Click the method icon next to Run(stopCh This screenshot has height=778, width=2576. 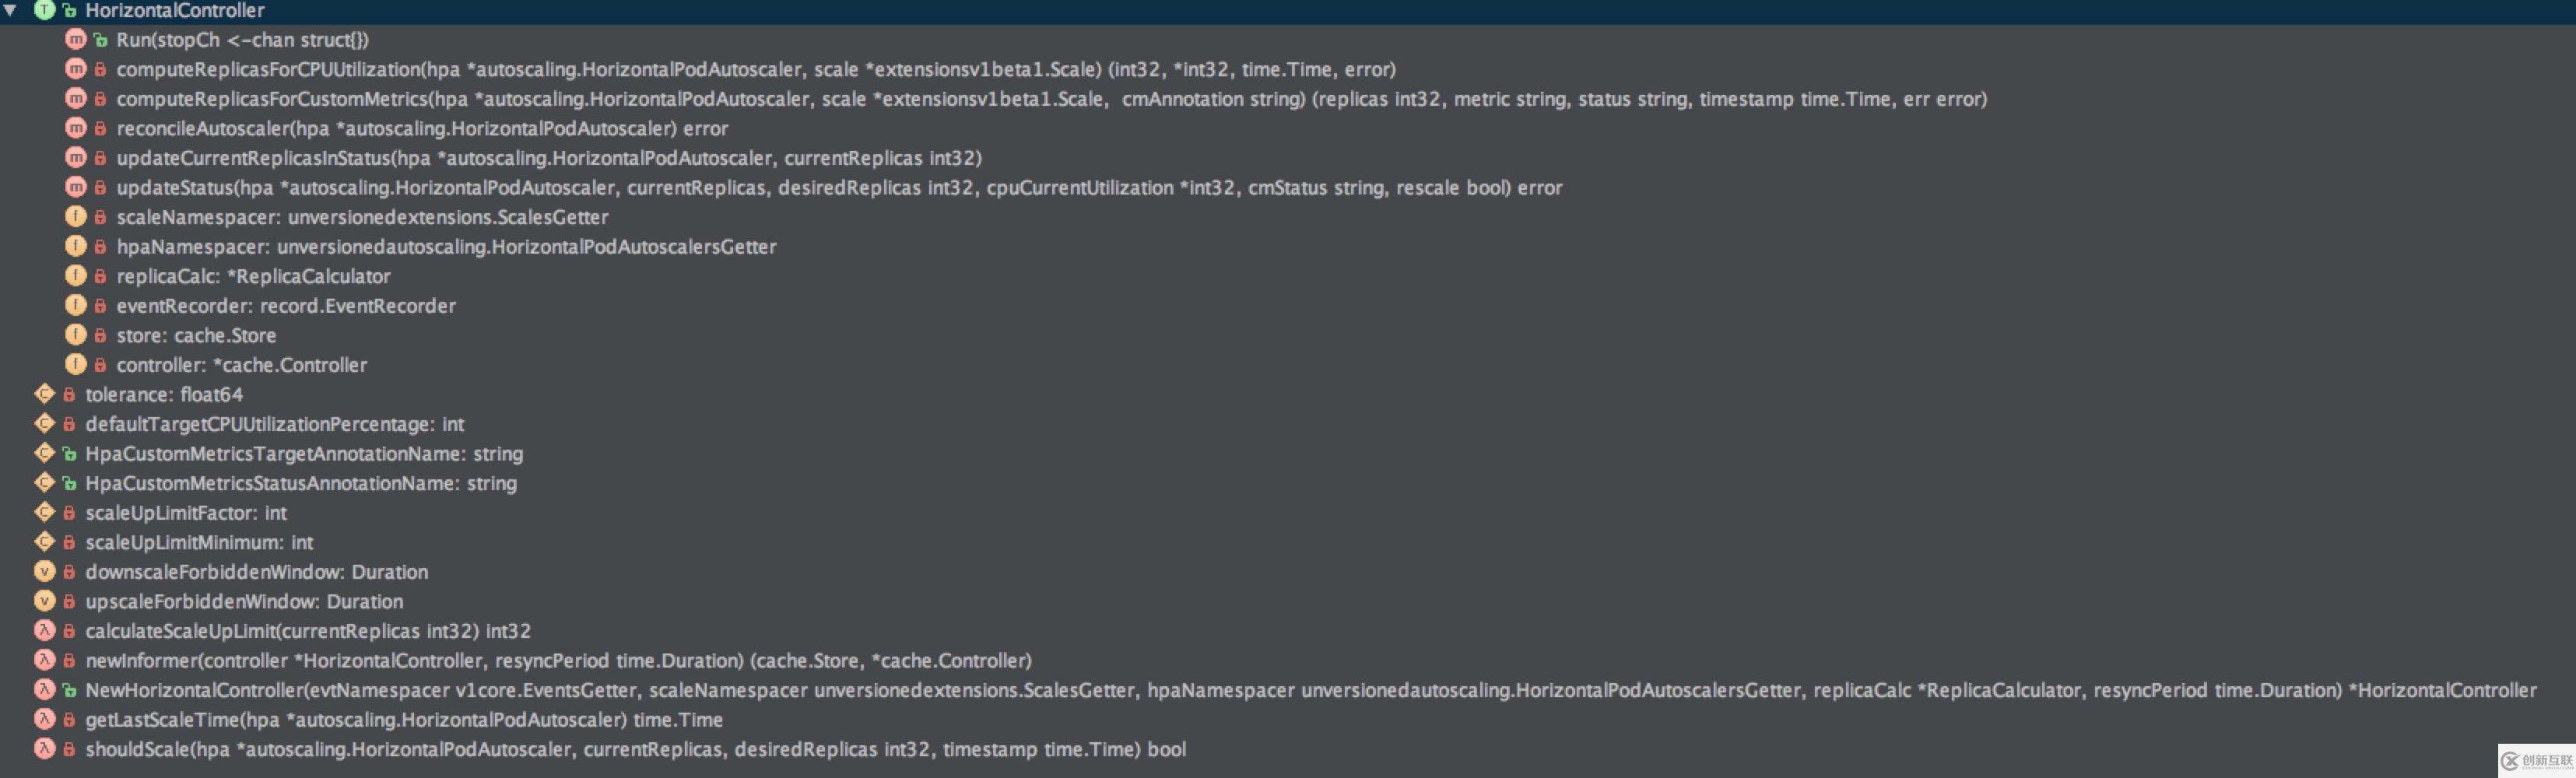pyautogui.click(x=76, y=40)
